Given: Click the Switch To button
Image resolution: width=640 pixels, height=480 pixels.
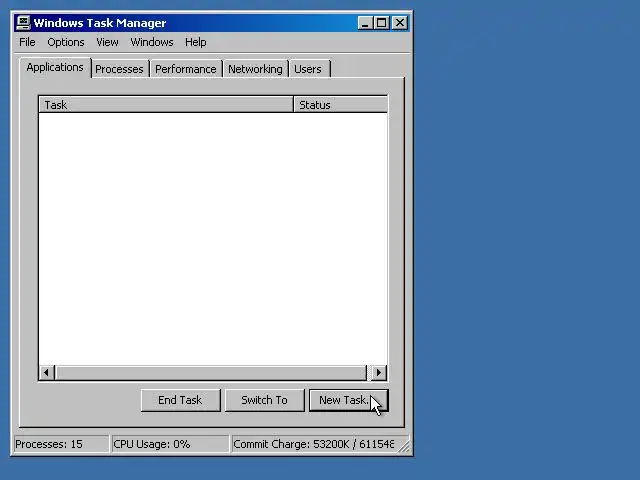Looking at the screenshot, I should coord(264,400).
